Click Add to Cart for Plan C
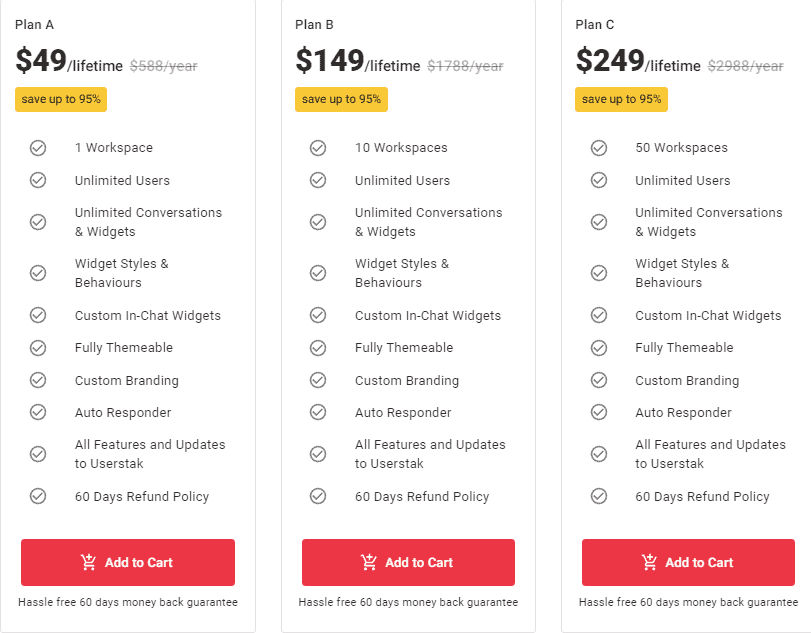The height and width of the screenshot is (633, 811). pyautogui.click(x=687, y=562)
